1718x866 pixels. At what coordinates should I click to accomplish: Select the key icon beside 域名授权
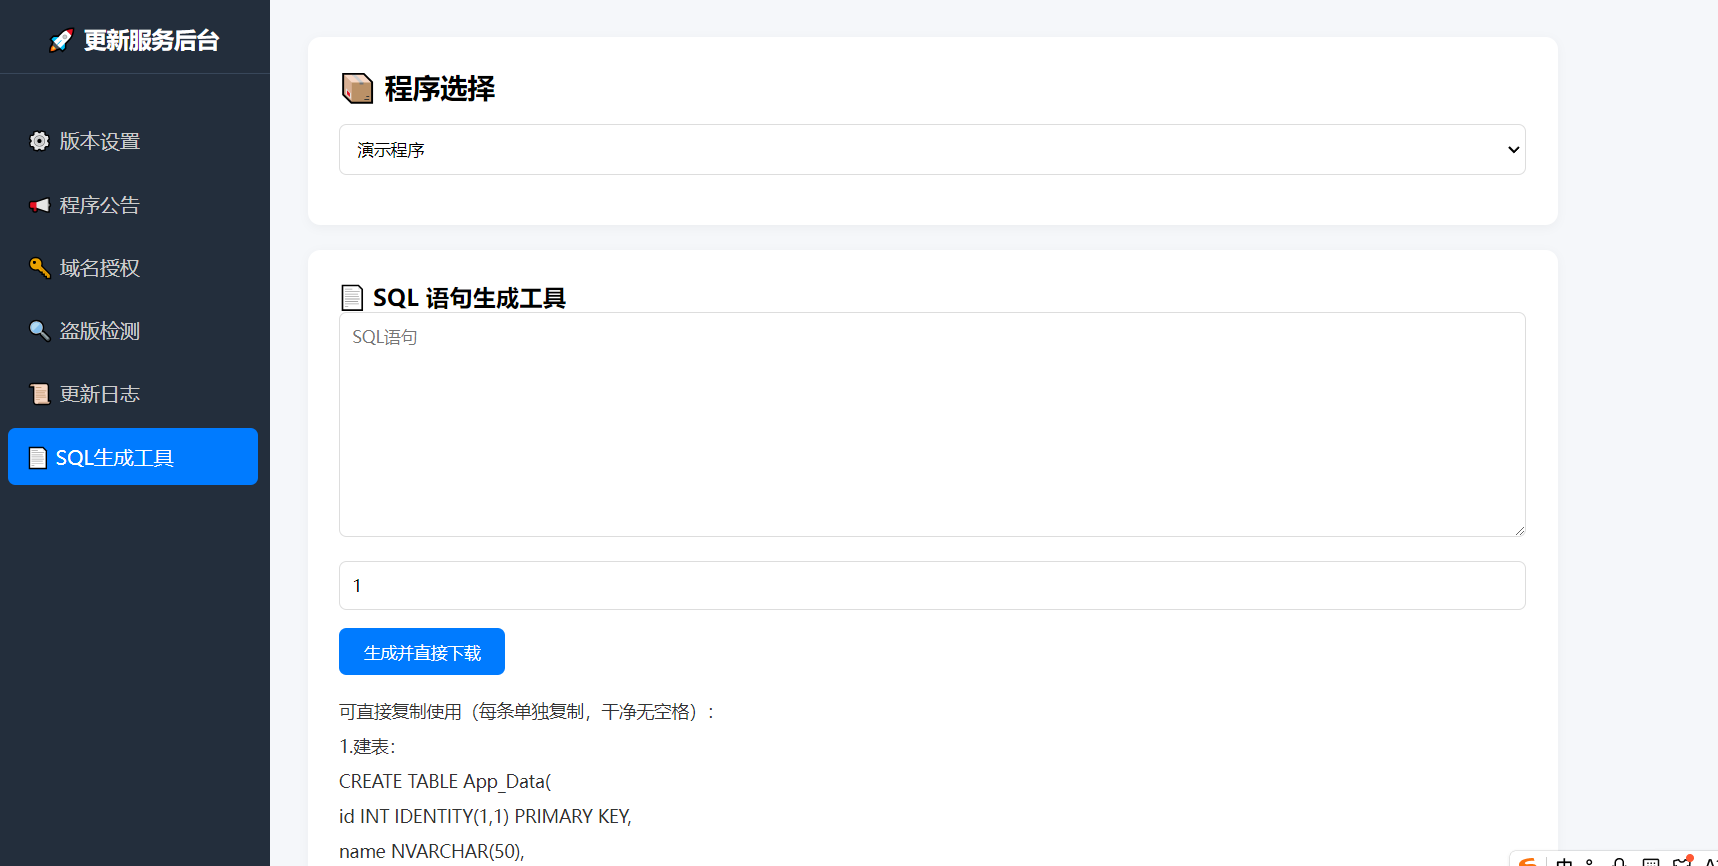pyautogui.click(x=39, y=268)
